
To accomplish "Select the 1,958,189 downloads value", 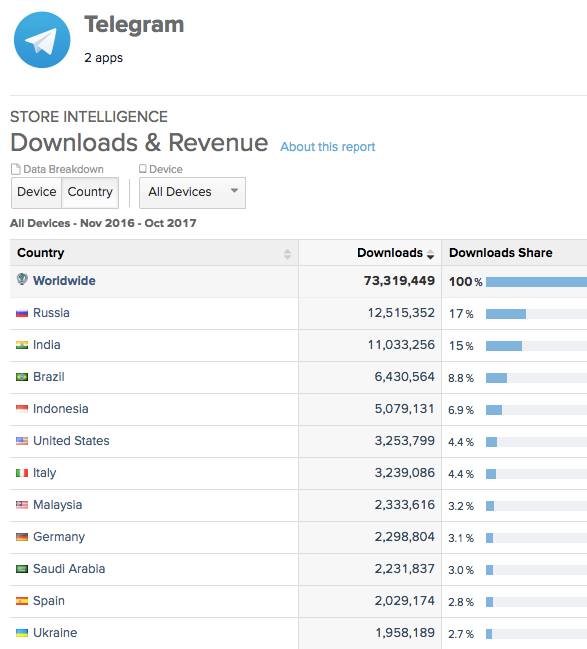I will [x=405, y=633].
